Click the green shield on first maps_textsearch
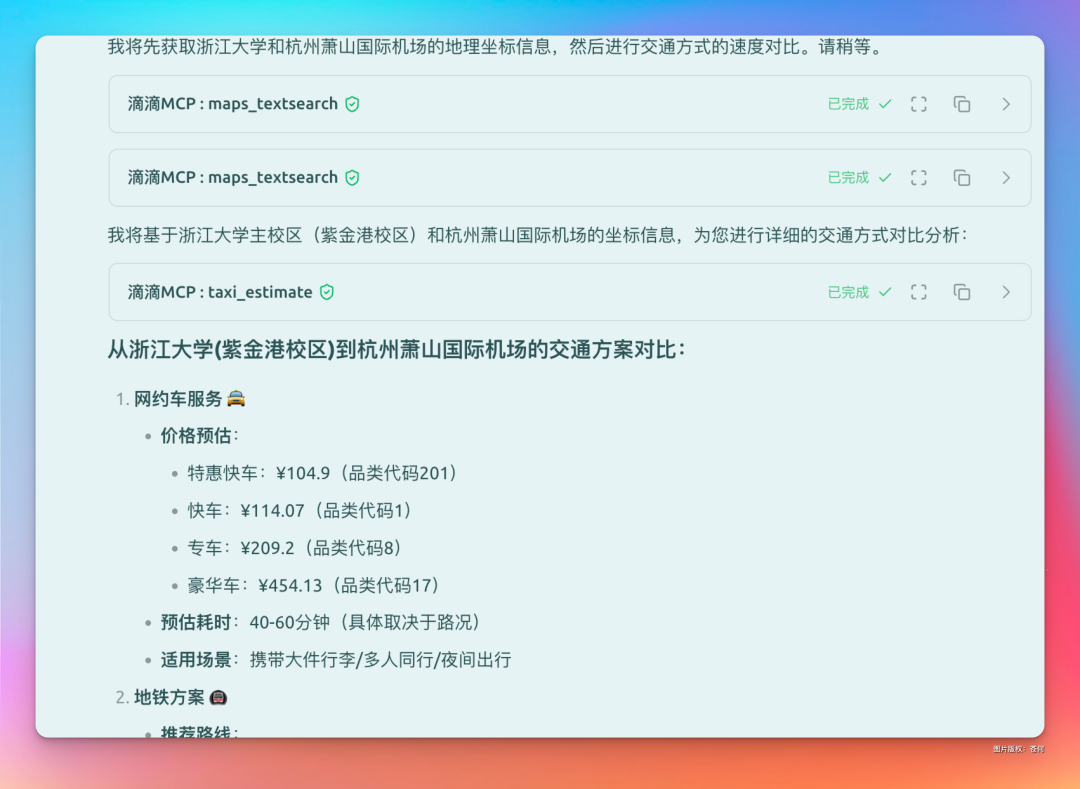 pyautogui.click(x=352, y=104)
